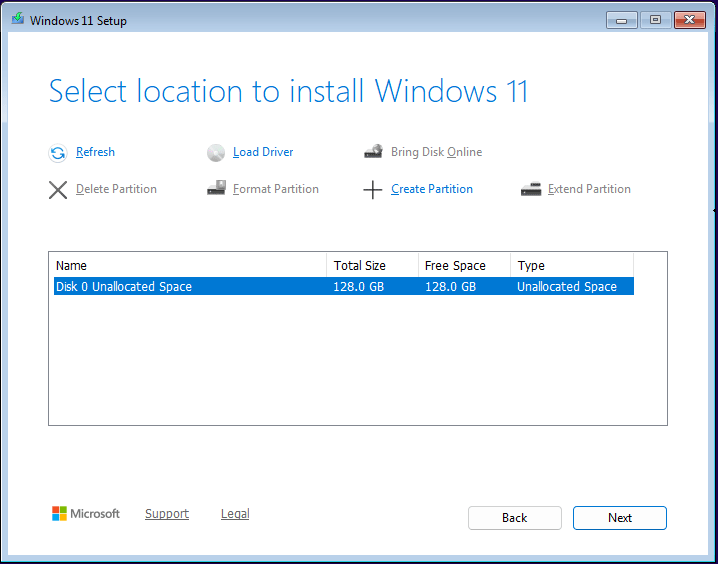The width and height of the screenshot is (718, 564).
Task: Close the Windows 11 Setup window
Action: pyautogui.click(x=690, y=20)
